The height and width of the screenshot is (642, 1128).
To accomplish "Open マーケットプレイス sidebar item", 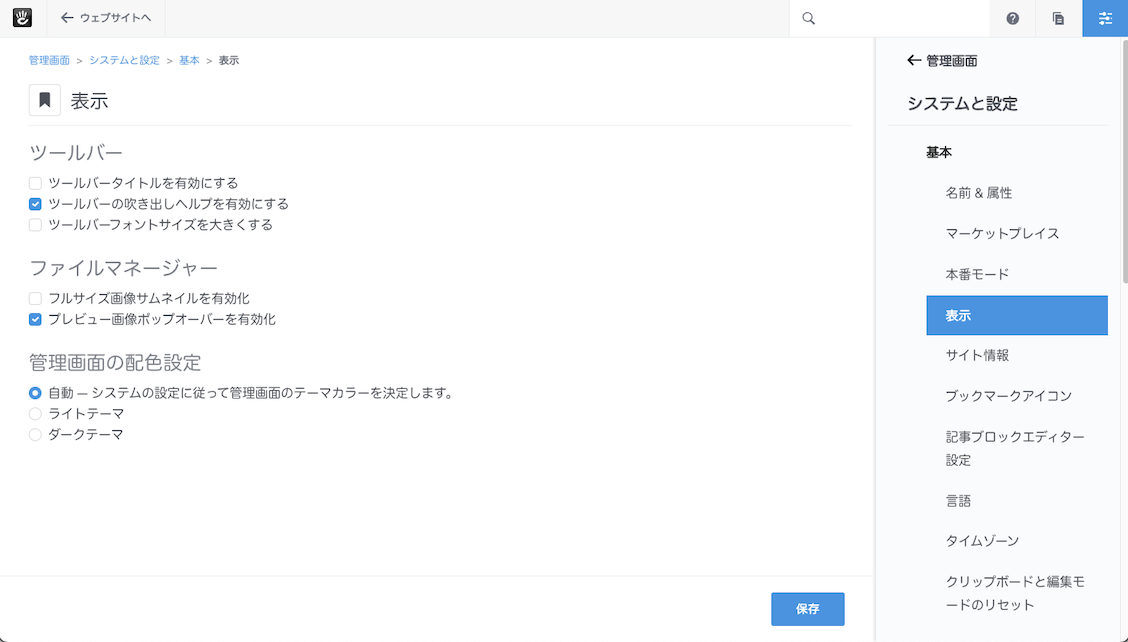I will click(x=1002, y=233).
